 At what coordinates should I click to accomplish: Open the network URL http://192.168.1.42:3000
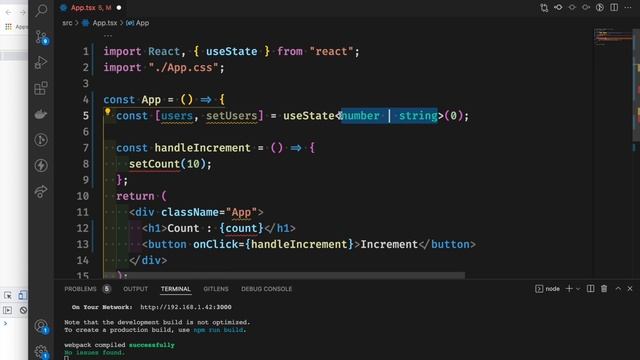click(x=186, y=307)
